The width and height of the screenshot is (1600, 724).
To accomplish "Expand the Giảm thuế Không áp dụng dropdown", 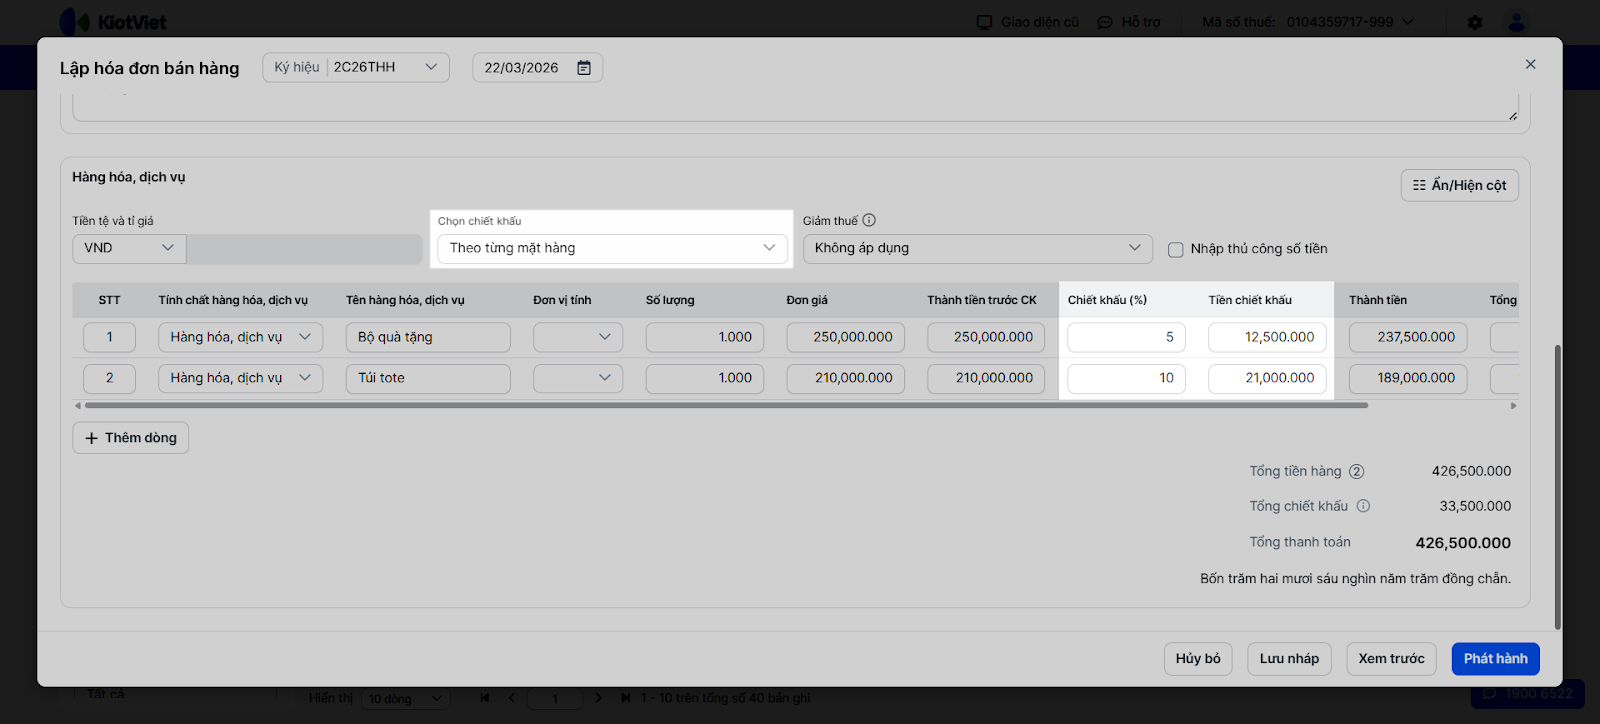I will [977, 248].
